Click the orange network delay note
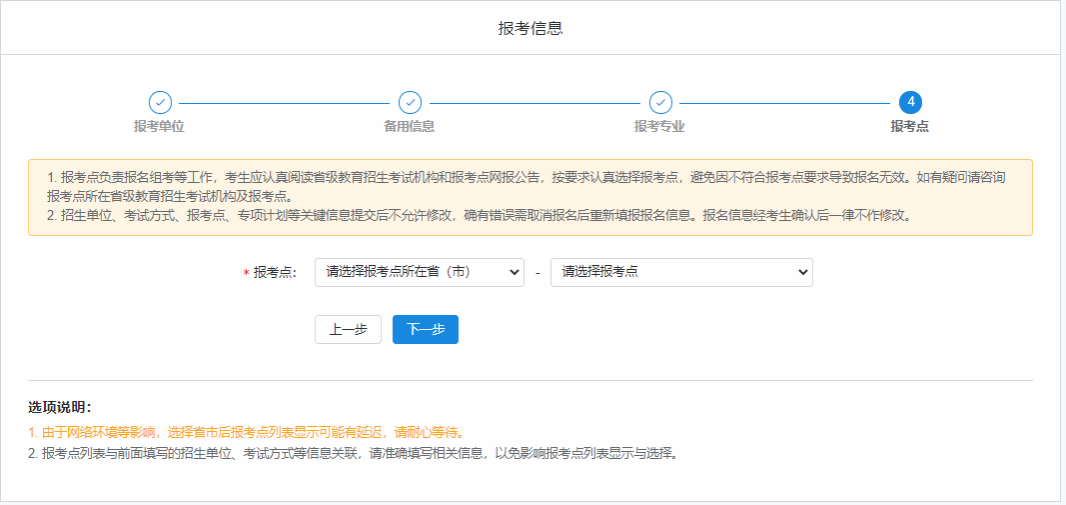1066x505 pixels. [x=246, y=432]
